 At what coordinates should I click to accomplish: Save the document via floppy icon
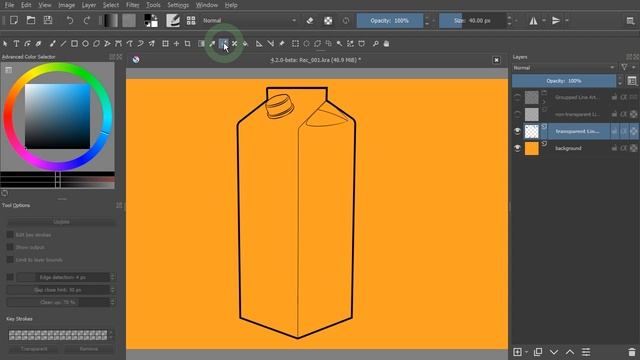[48, 20]
